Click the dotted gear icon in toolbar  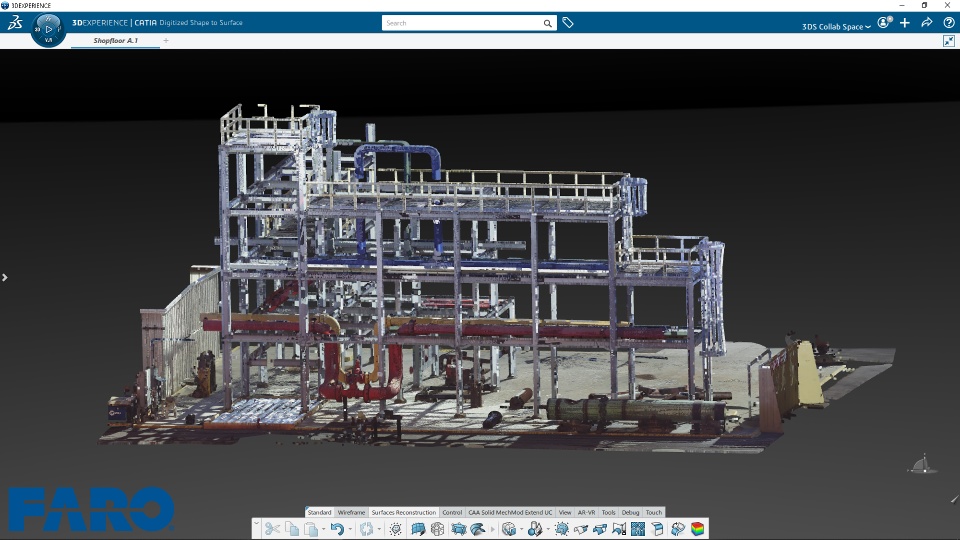pyautogui.click(x=396, y=528)
